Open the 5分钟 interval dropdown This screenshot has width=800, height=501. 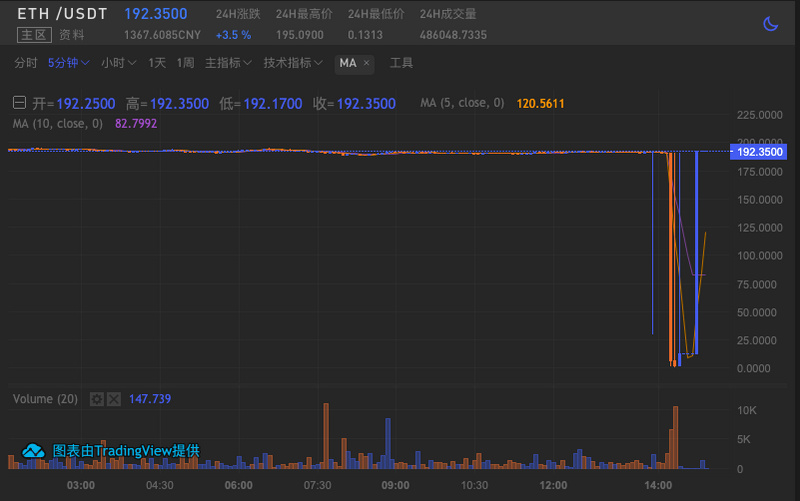pyautogui.click(x=68, y=63)
